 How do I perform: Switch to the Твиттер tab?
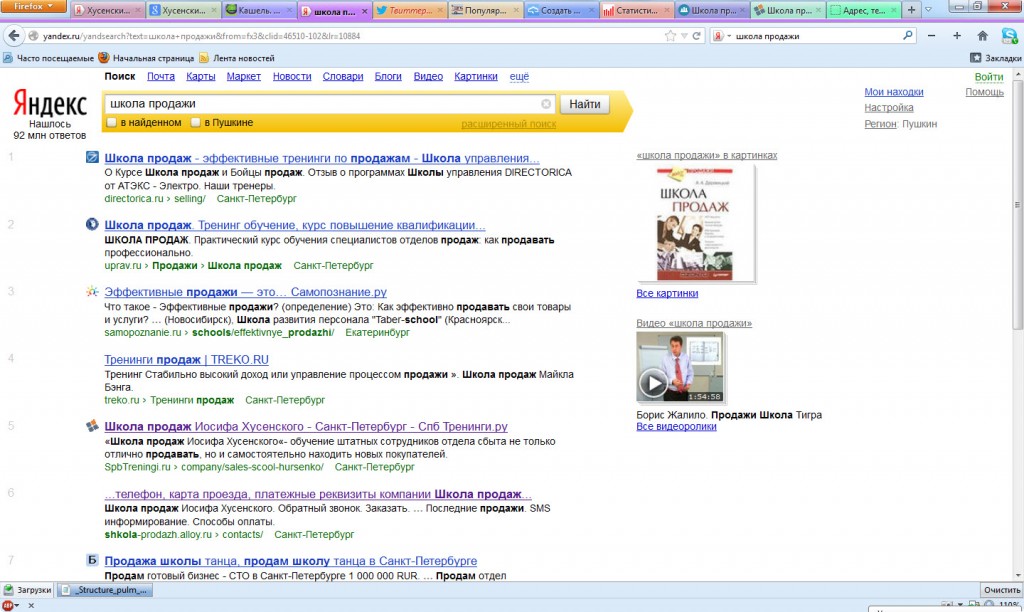(411, 10)
